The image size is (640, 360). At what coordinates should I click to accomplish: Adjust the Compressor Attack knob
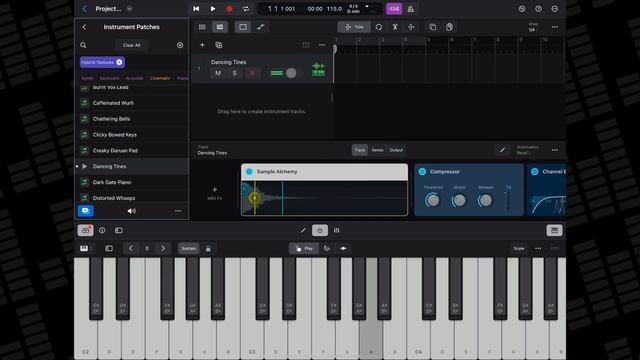click(459, 200)
